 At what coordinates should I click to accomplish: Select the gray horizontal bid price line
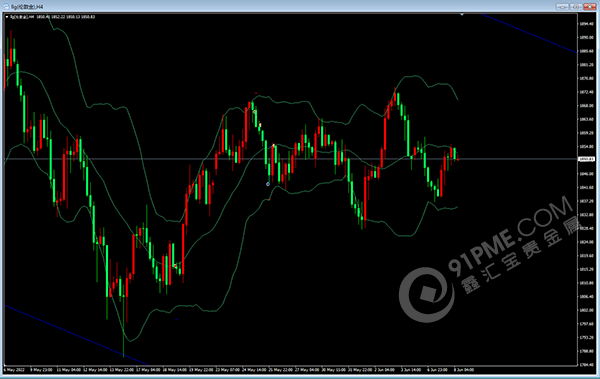[291, 158]
